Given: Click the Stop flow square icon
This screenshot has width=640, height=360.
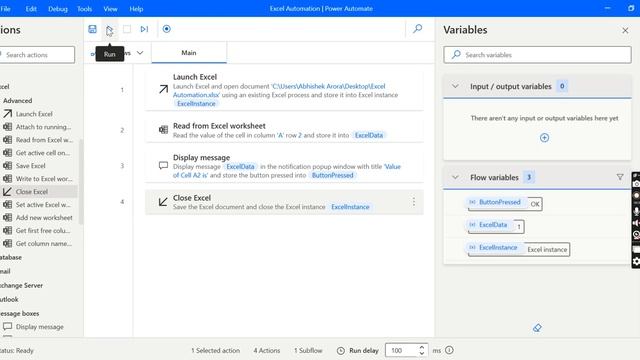Looking at the screenshot, I should click(127, 29).
